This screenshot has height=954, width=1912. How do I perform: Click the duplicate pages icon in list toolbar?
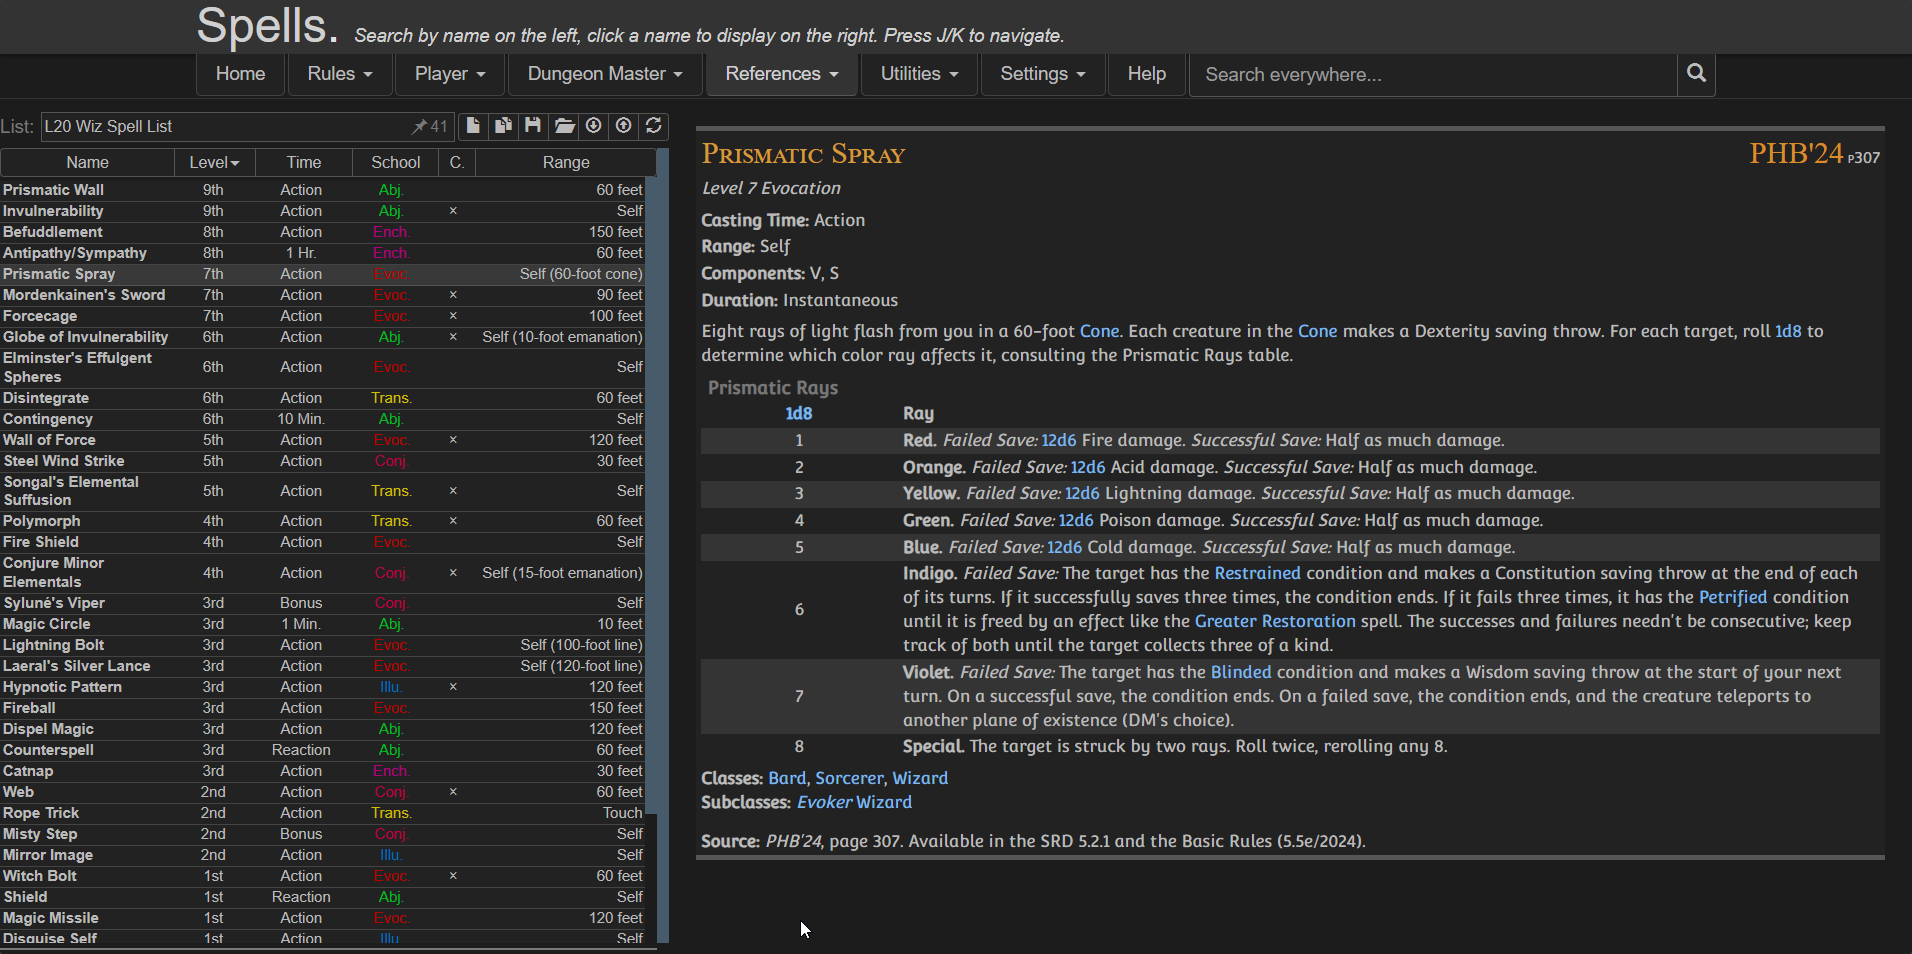point(503,126)
